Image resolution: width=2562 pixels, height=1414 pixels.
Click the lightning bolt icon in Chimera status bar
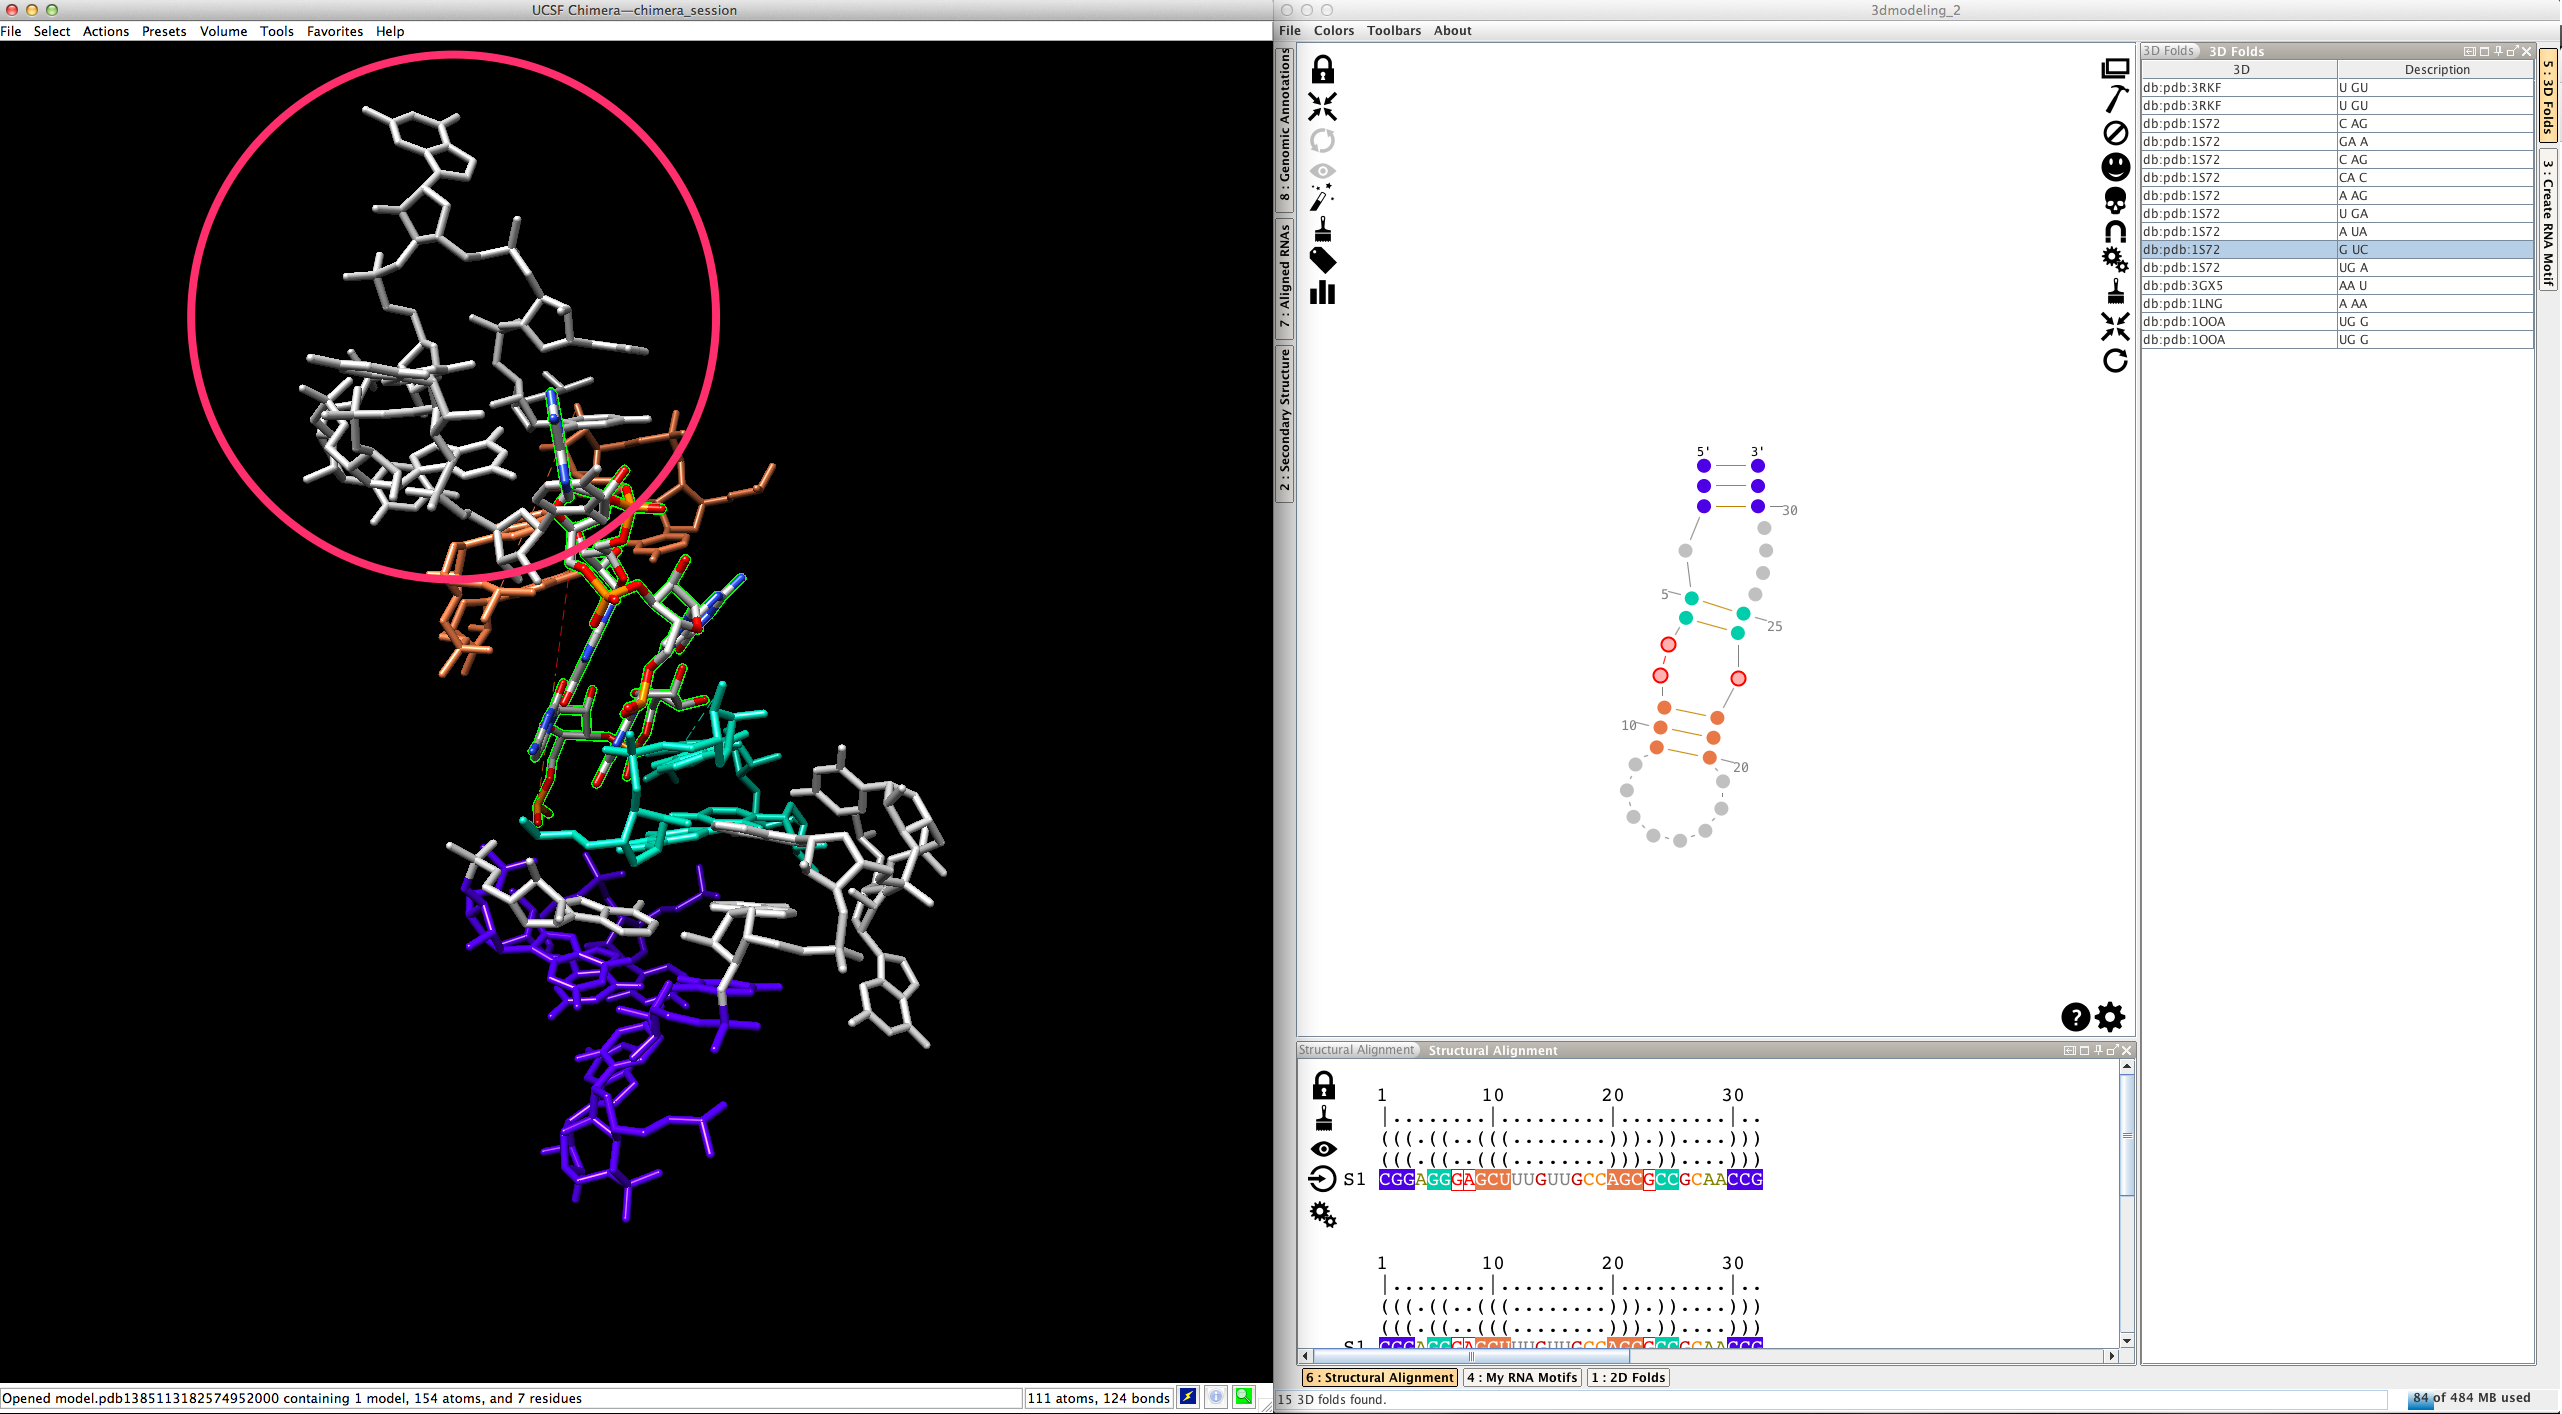pyautogui.click(x=1188, y=1397)
